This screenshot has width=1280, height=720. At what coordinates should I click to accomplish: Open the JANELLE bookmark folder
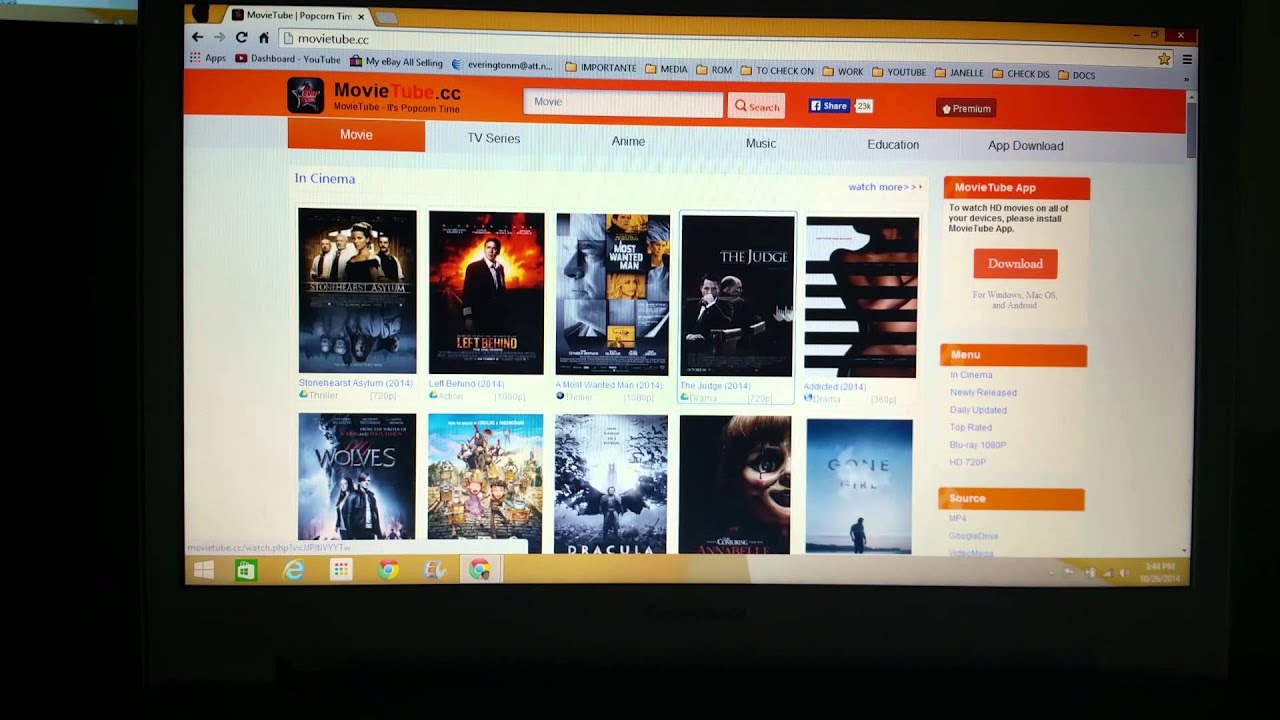pyautogui.click(x=959, y=73)
